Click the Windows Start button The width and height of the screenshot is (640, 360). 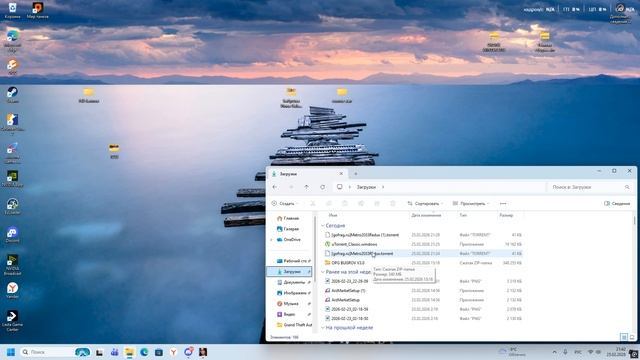[11, 352]
